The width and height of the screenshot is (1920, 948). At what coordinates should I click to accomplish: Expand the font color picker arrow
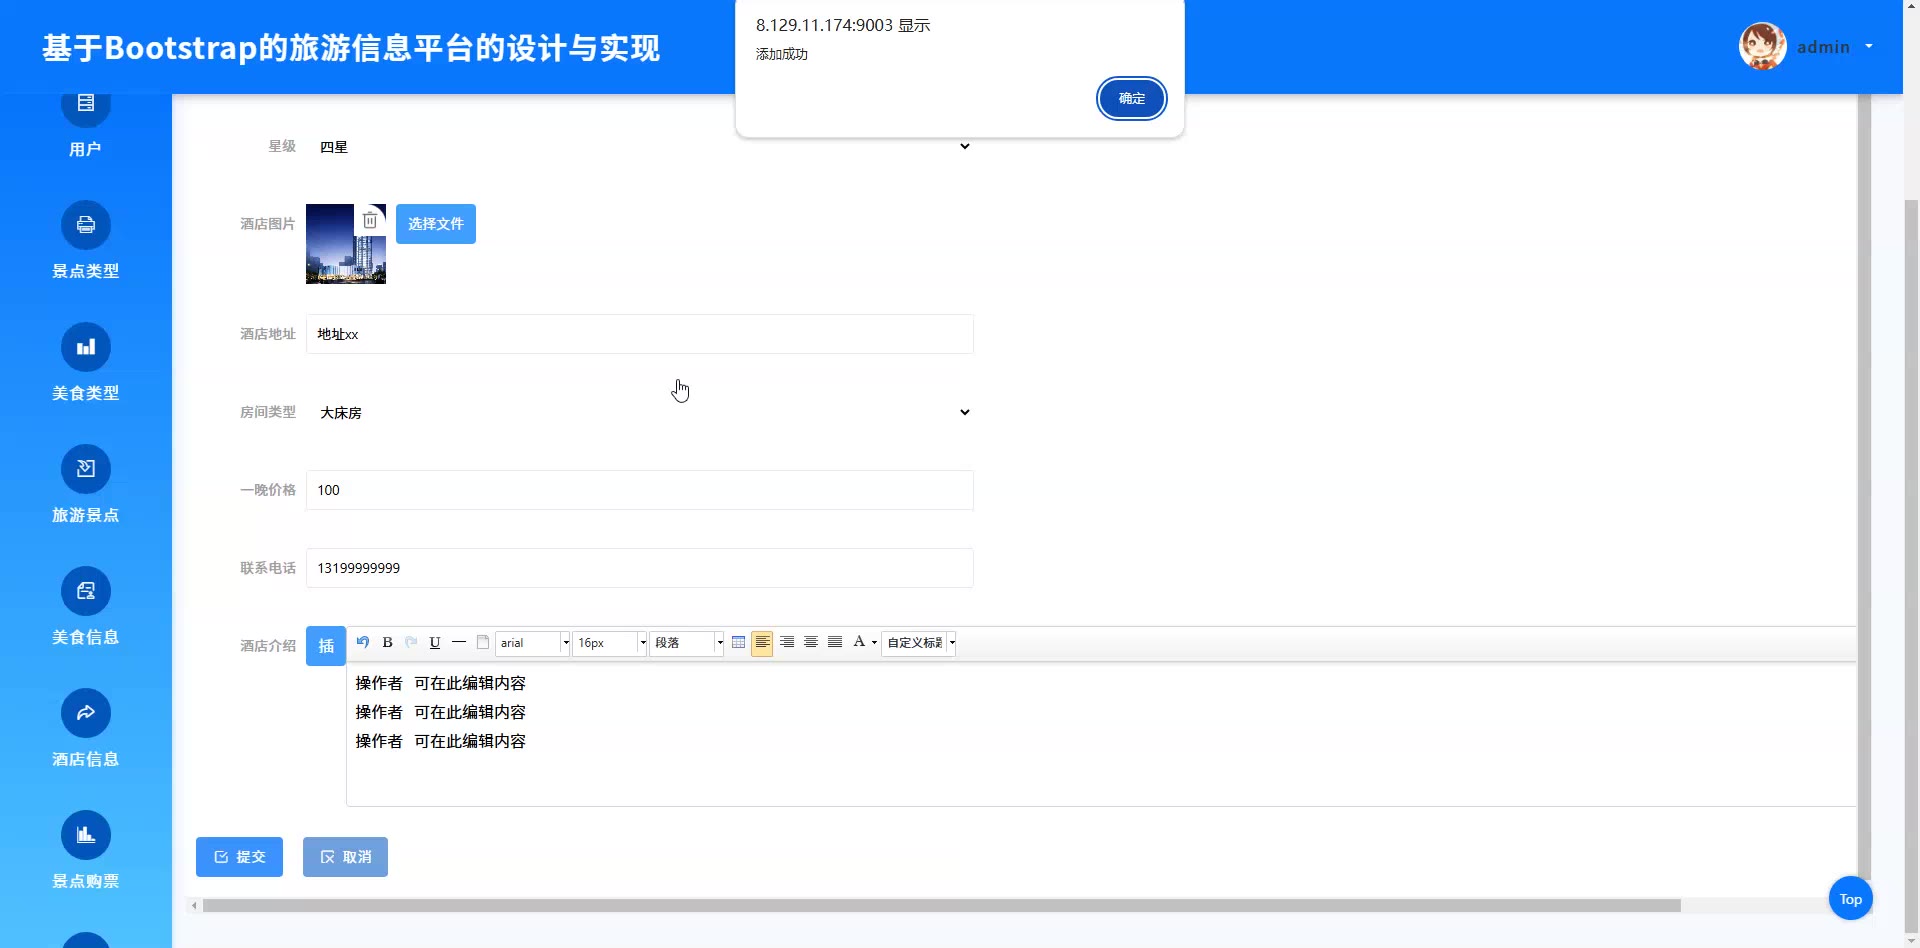pyautogui.click(x=874, y=643)
